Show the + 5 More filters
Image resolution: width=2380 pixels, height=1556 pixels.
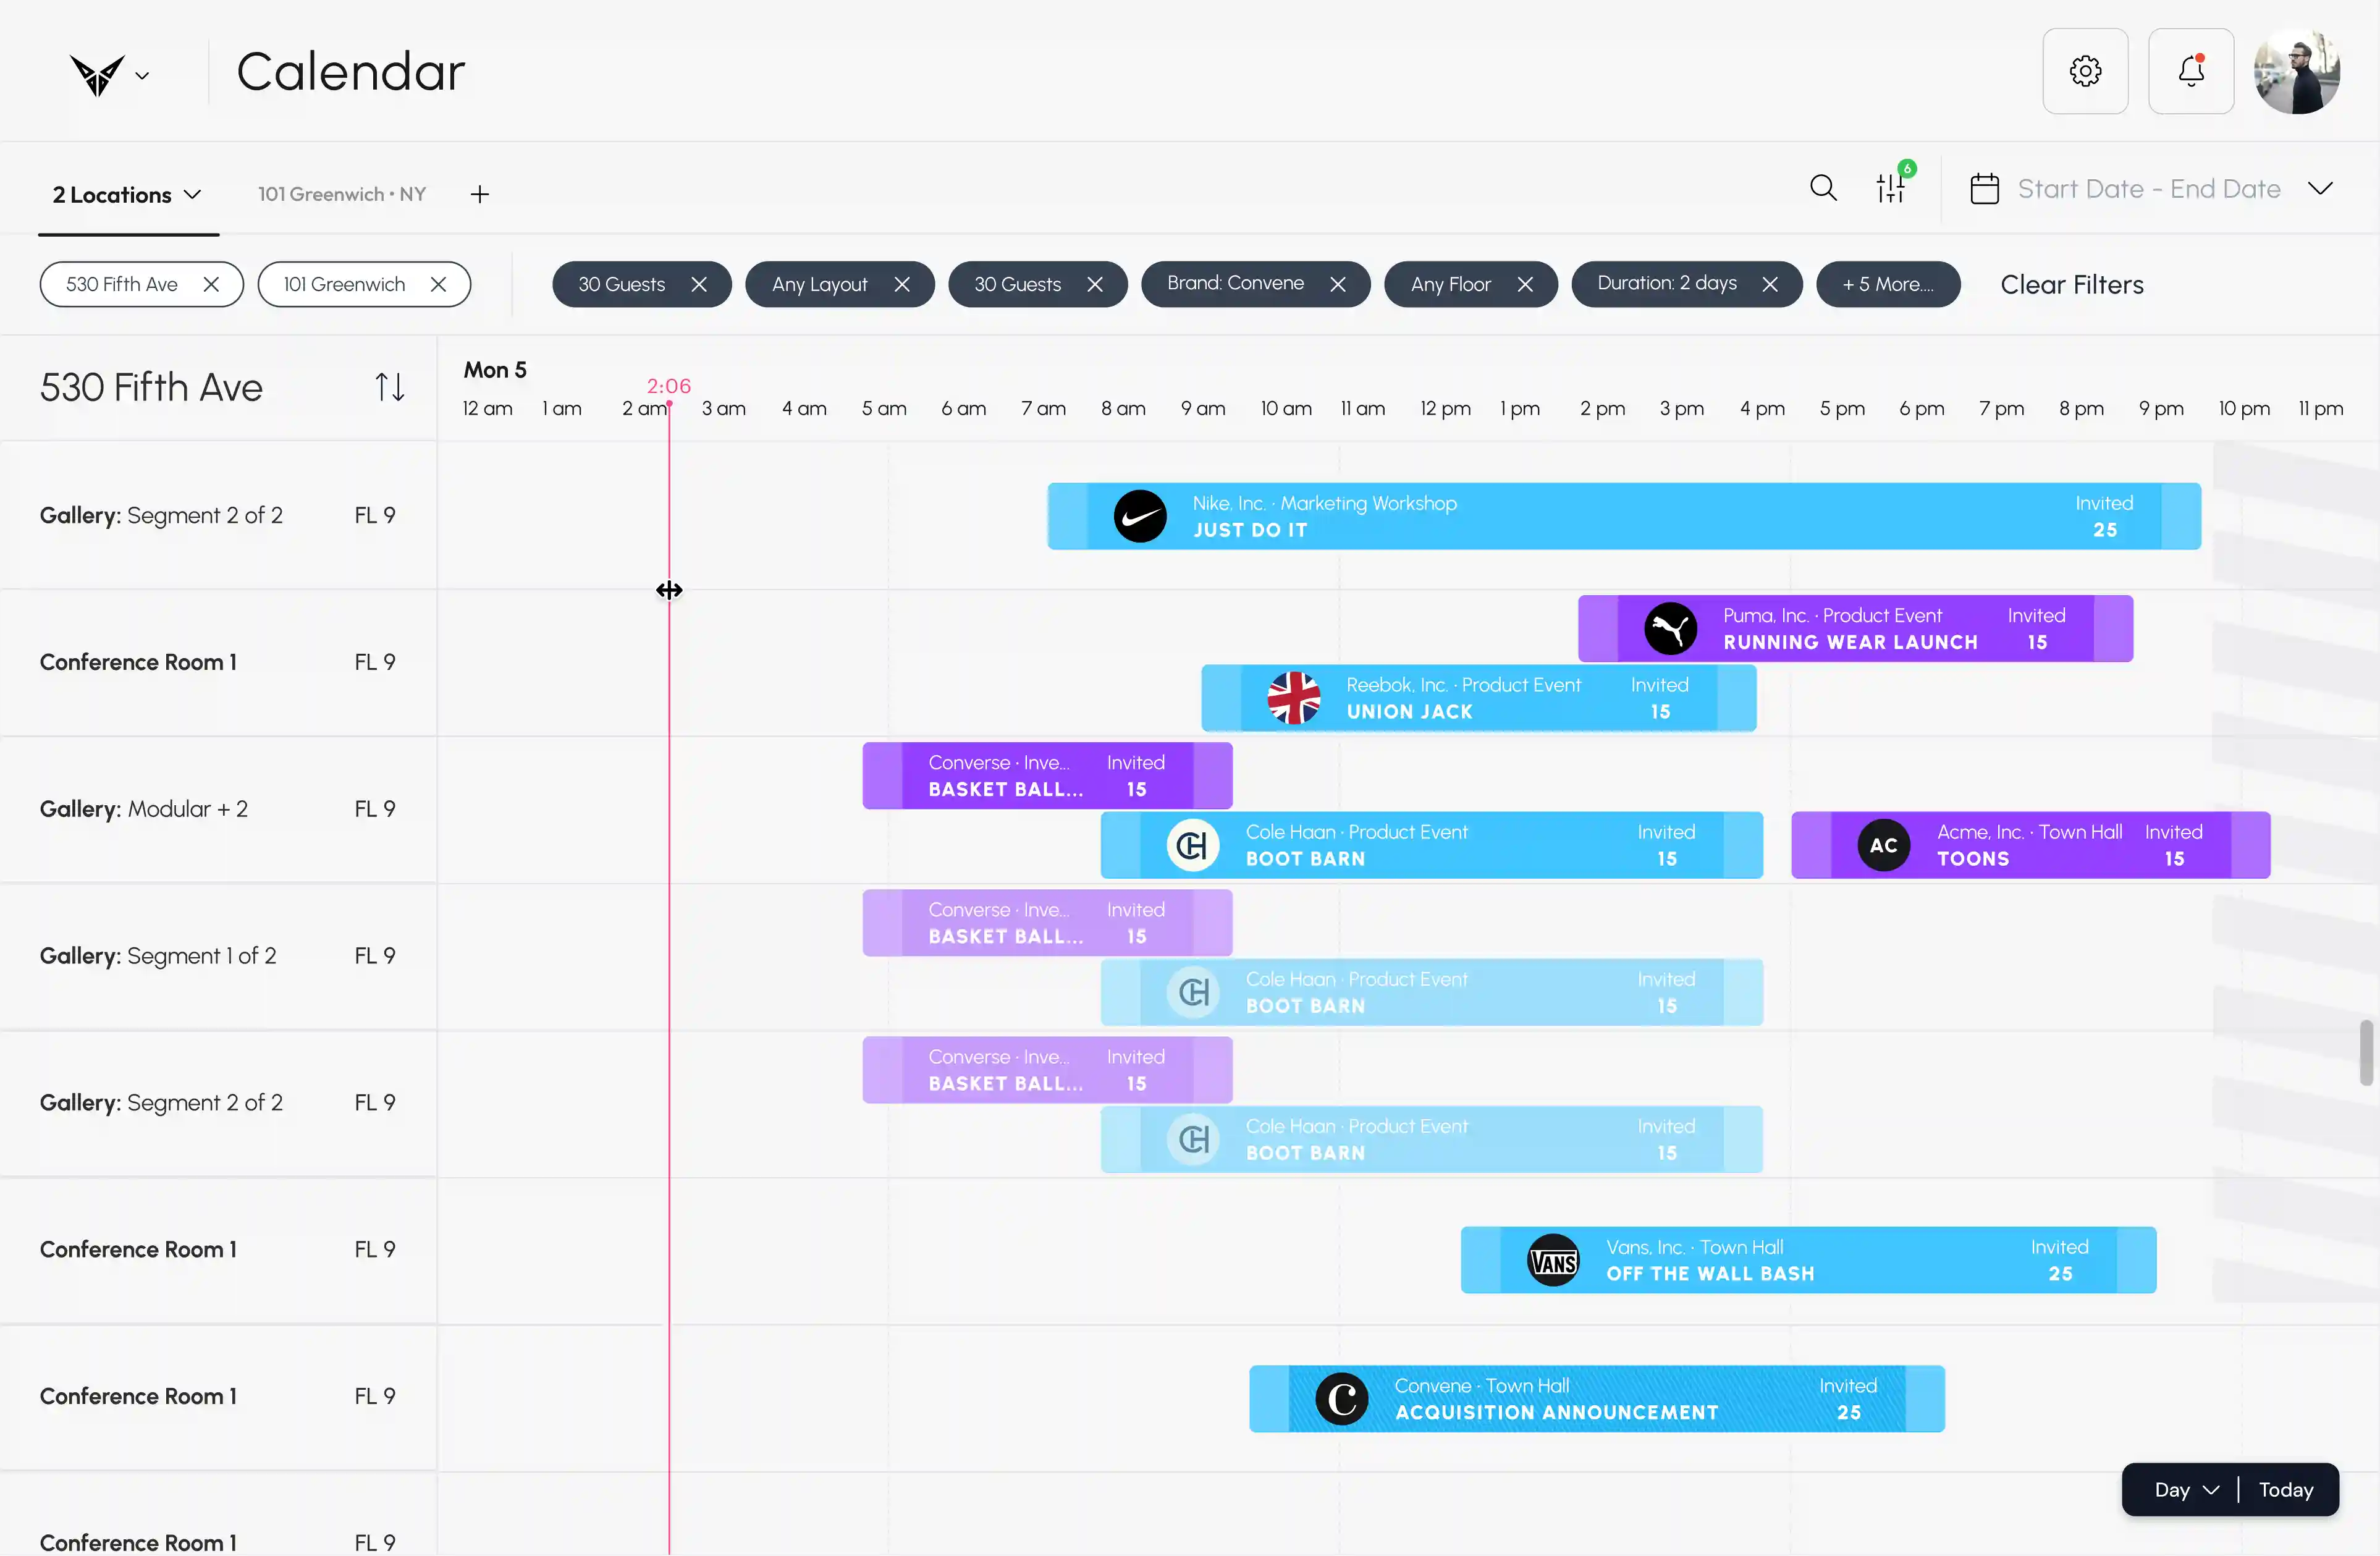[x=1888, y=284]
